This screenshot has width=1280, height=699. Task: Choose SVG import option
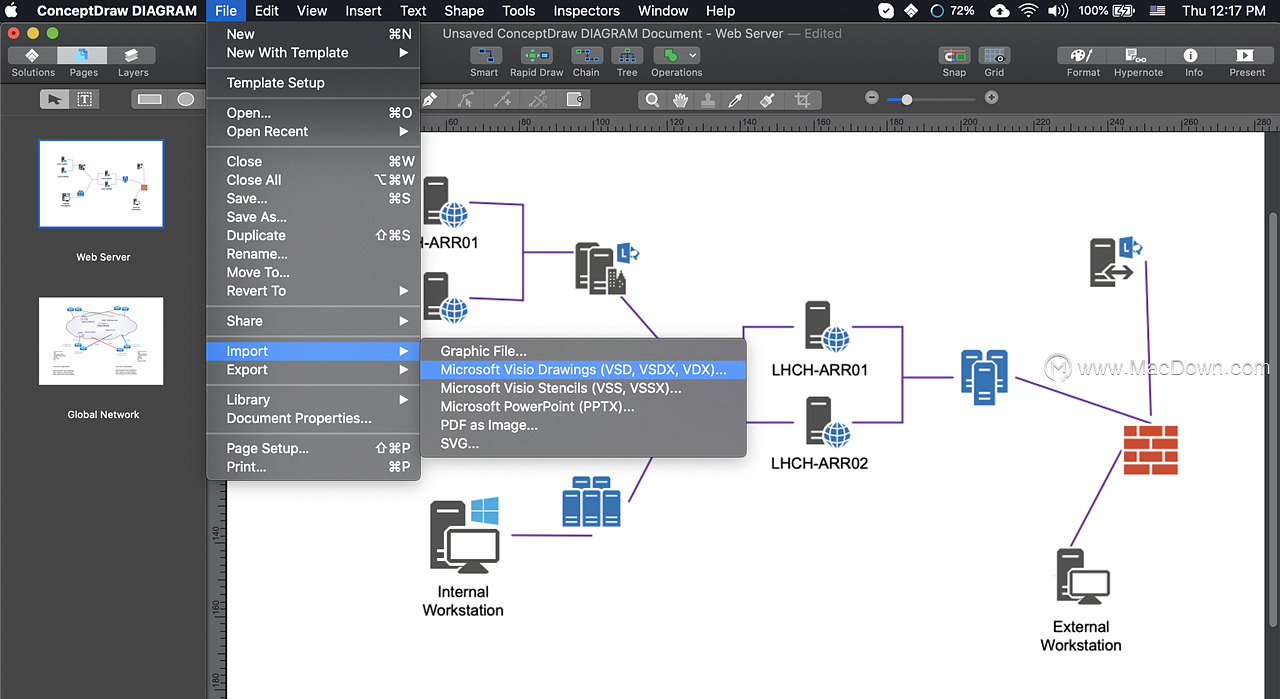click(x=583, y=443)
